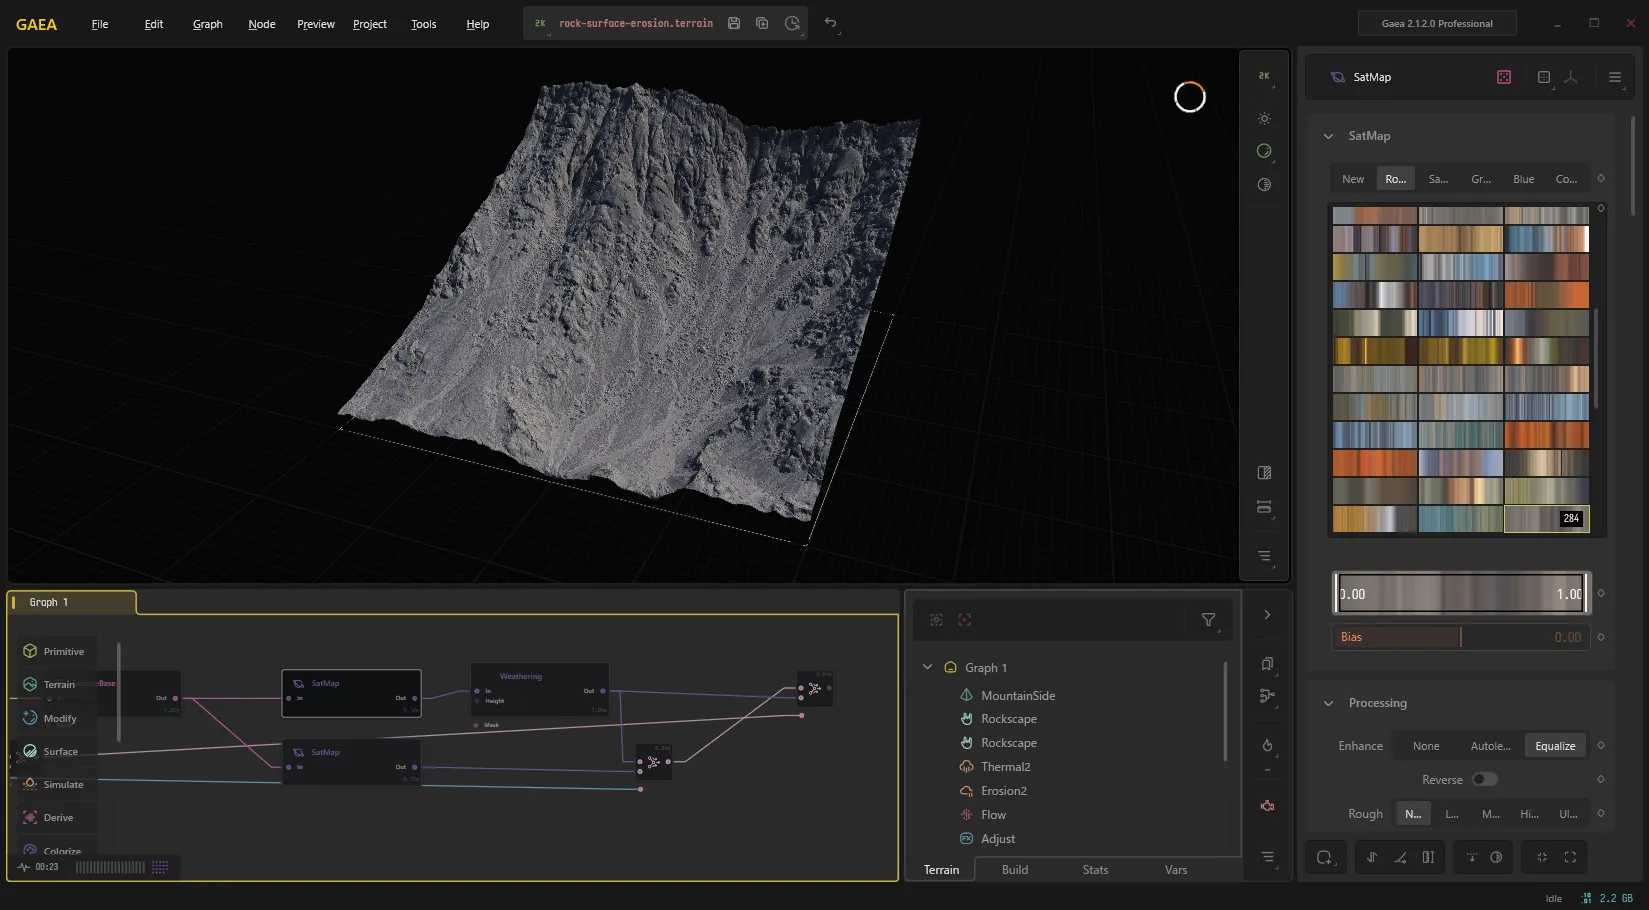This screenshot has height=910, width=1649.
Task: Collapse the SatMap section
Action: 1328,136
